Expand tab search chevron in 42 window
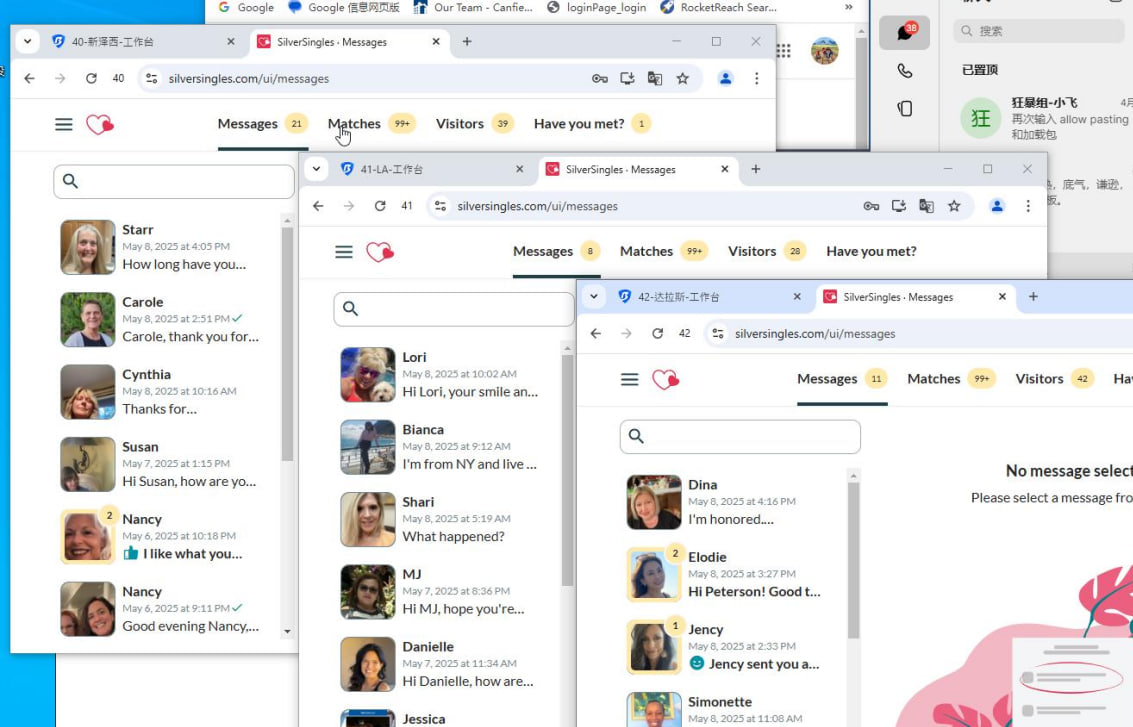This screenshot has height=727, width=1133. (x=594, y=297)
